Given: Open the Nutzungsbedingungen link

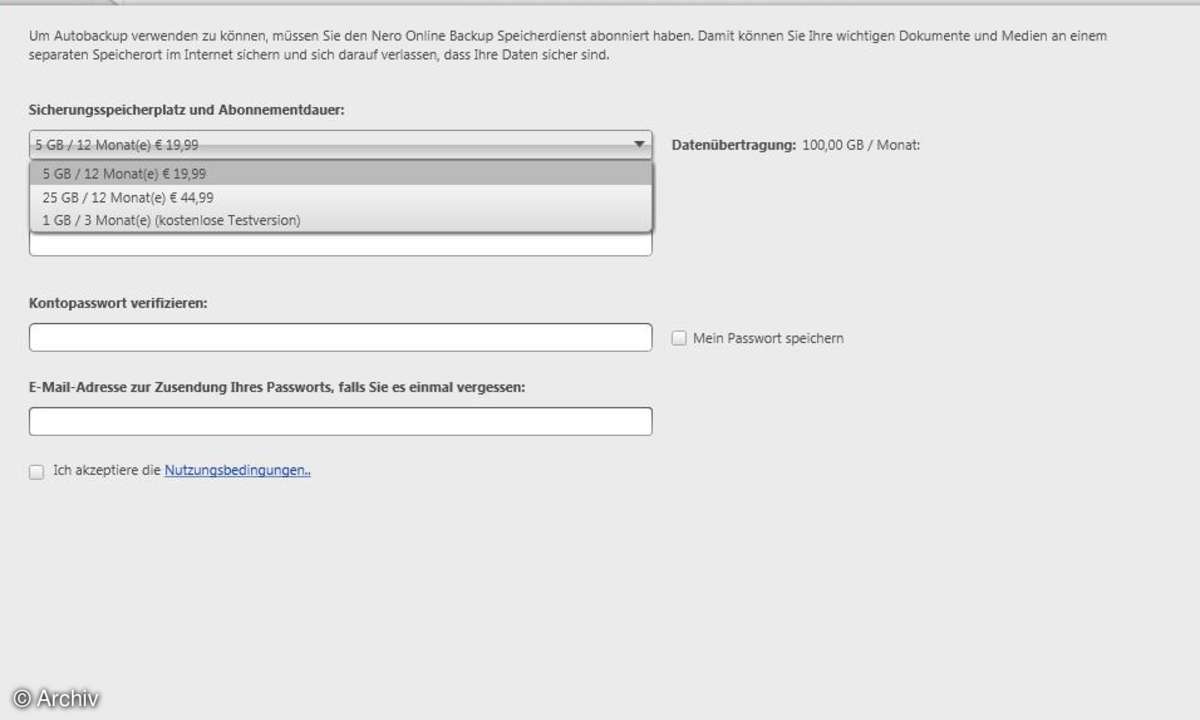Looking at the screenshot, I should click(238, 470).
